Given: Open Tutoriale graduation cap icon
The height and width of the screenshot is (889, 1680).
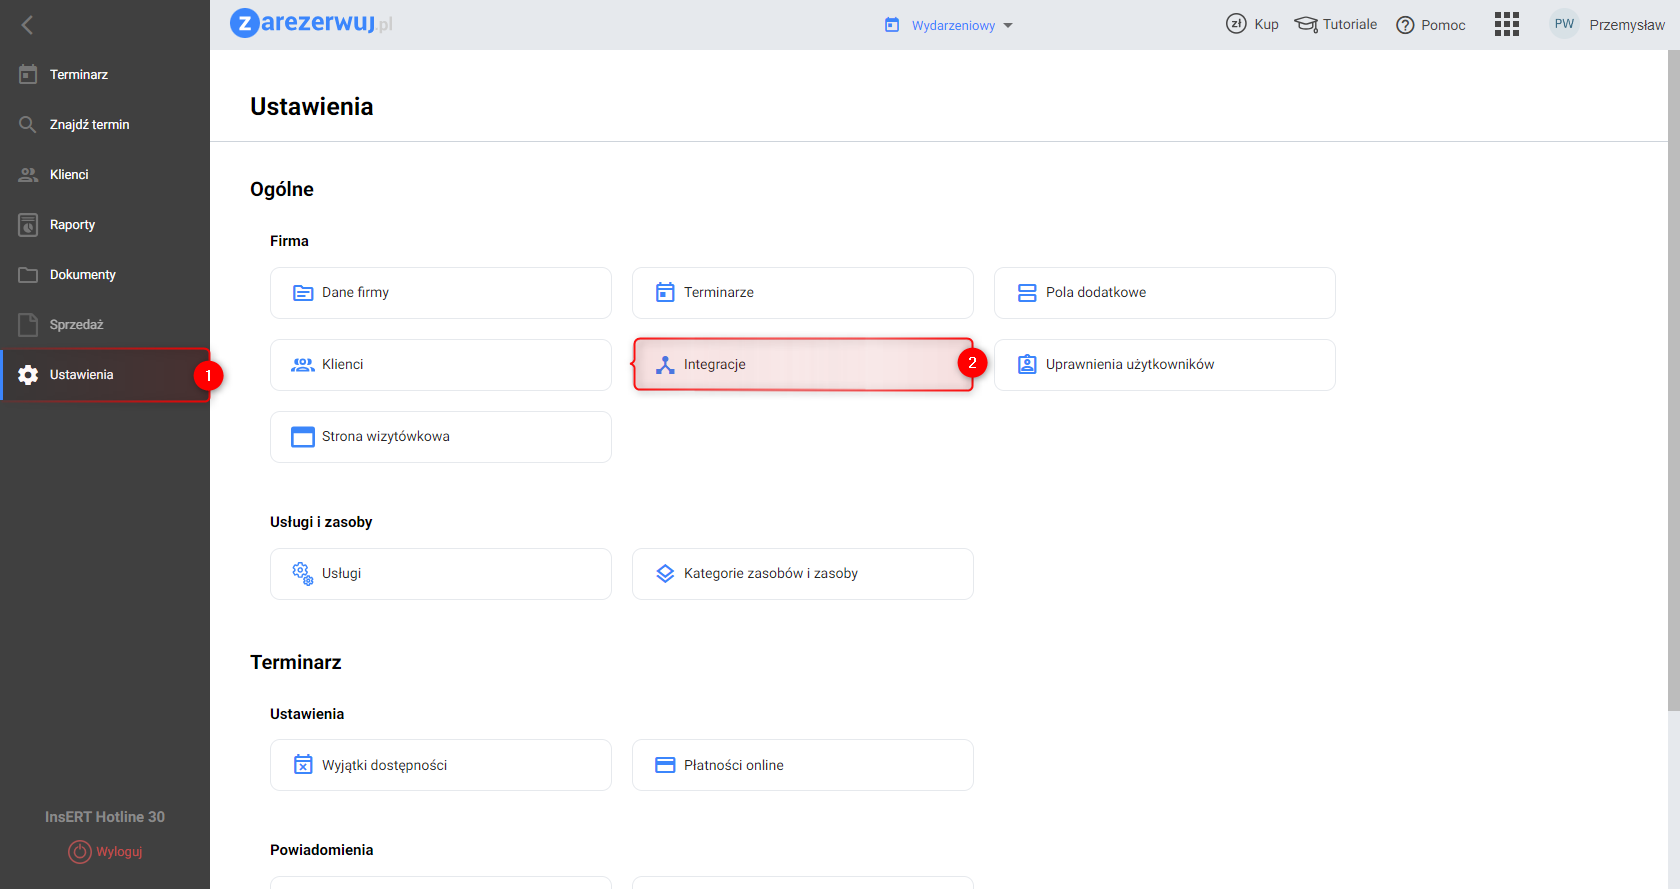Looking at the screenshot, I should pos(1306,24).
